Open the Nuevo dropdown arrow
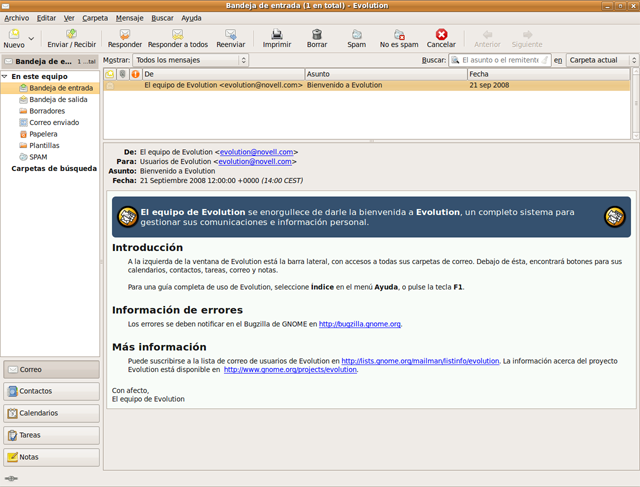 (31, 40)
